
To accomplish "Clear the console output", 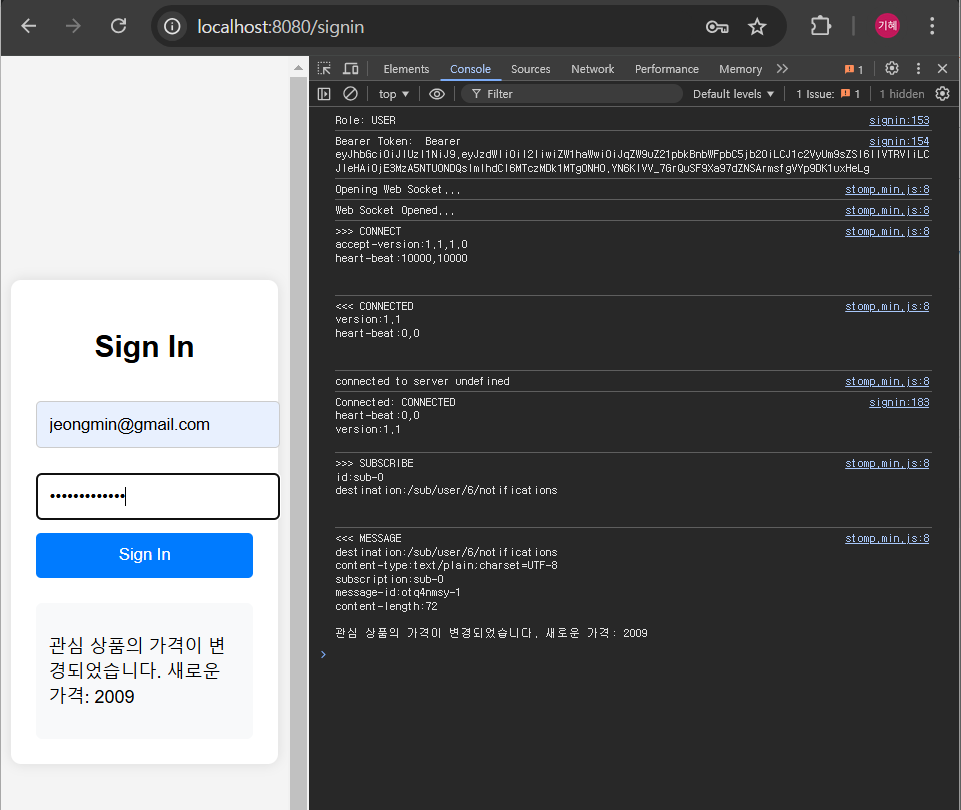I will pyautogui.click(x=350, y=94).
